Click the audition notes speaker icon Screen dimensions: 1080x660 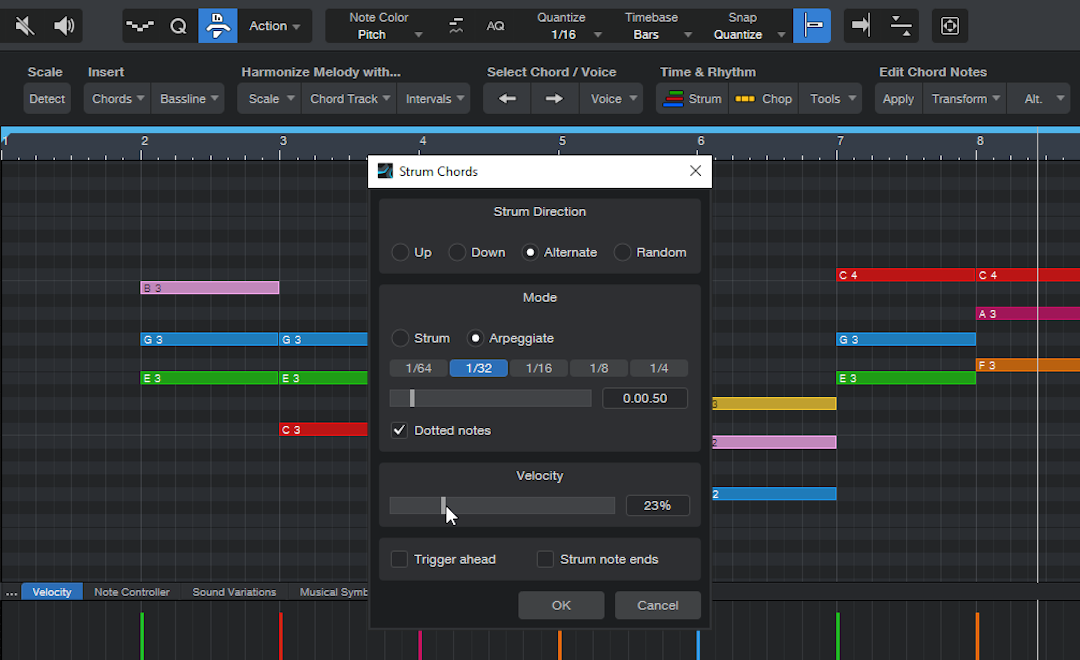pyautogui.click(x=65, y=26)
